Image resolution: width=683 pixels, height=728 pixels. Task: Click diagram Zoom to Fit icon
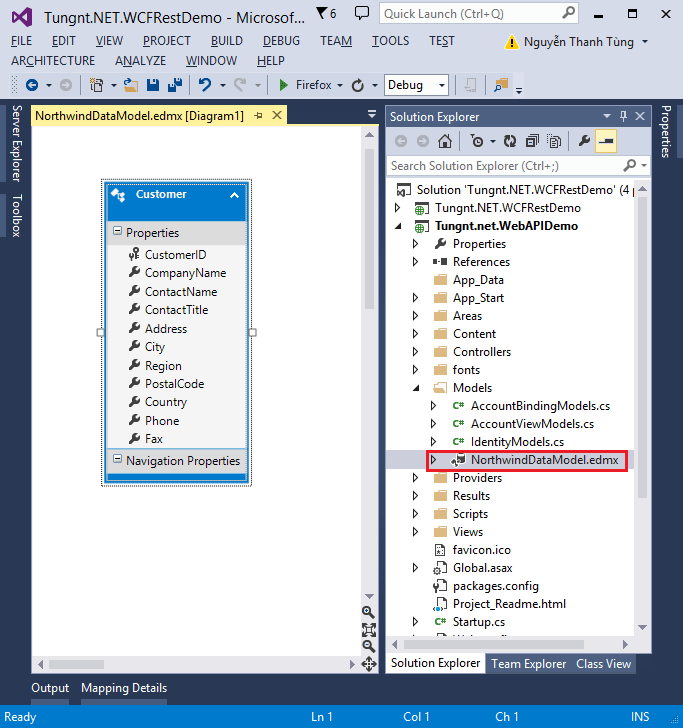coord(369,630)
